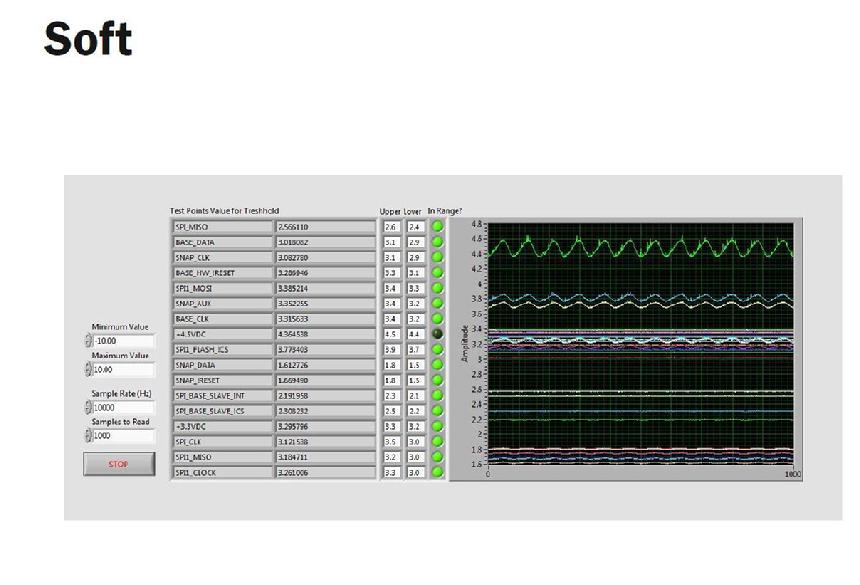Click the In Range LED for BASE_HW_IRESET
The height and width of the screenshot is (585, 860).
pos(437,272)
